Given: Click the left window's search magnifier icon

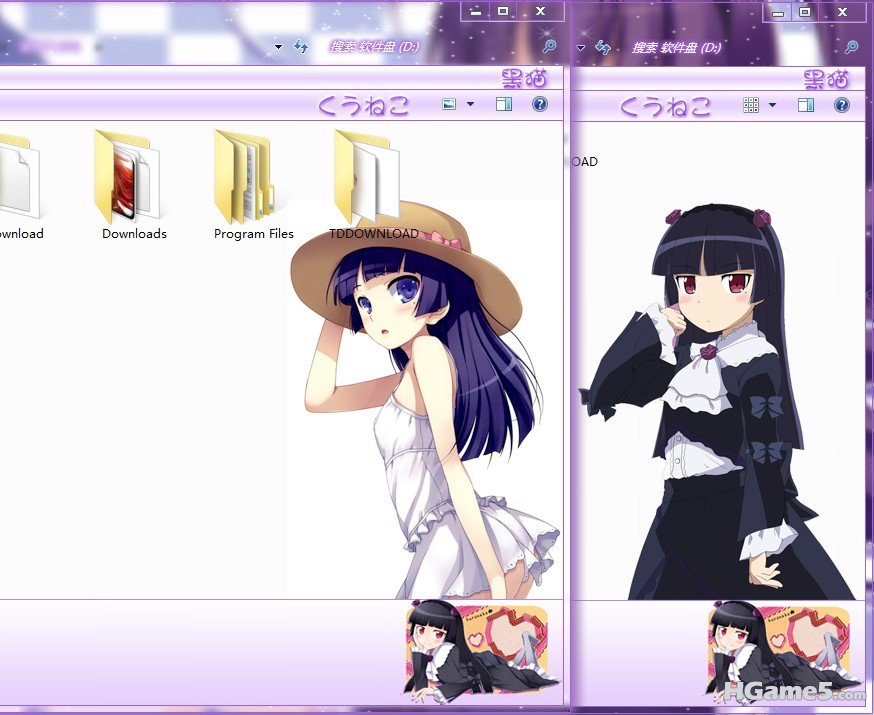Looking at the screenshot, I should pos(549,47).
